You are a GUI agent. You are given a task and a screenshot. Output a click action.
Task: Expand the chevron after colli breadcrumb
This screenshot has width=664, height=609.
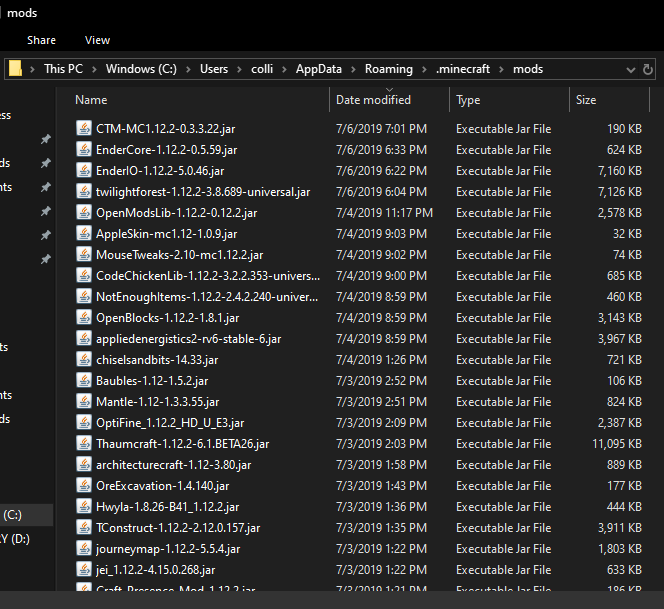[x=285, y=69]
